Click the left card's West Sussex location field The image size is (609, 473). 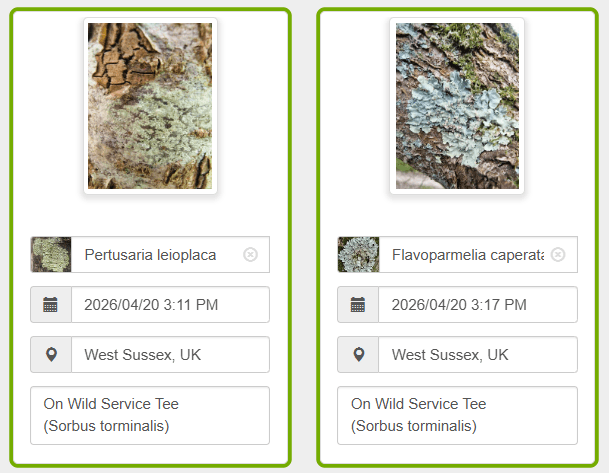(170, 355)
